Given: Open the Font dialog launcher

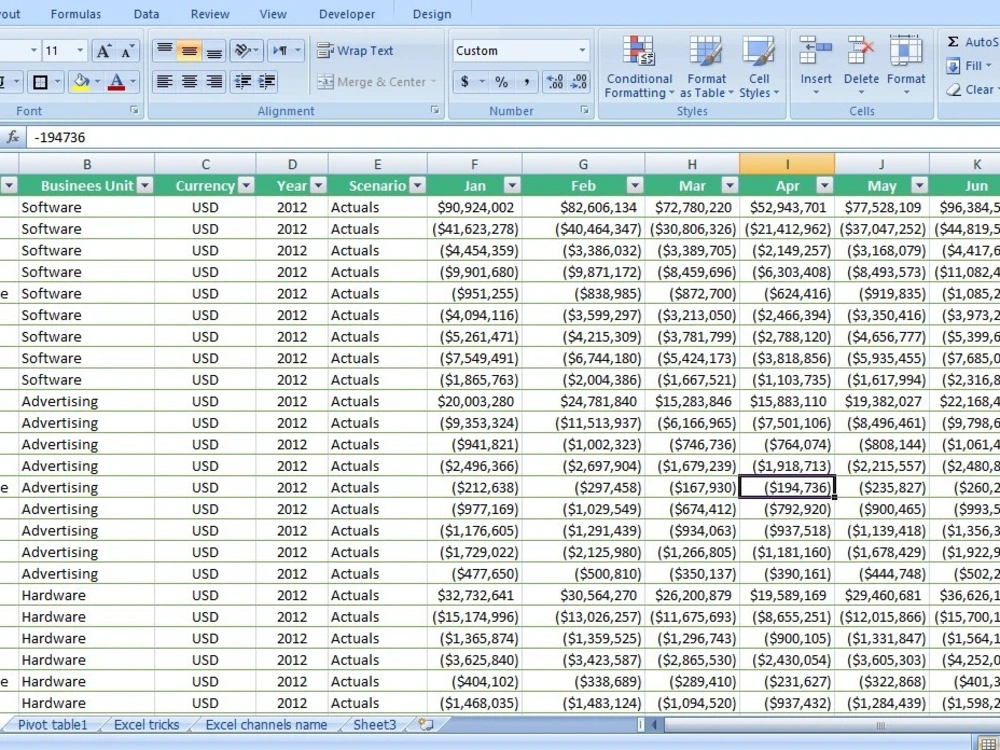Looking at the screenshot, I should point(134,110).
